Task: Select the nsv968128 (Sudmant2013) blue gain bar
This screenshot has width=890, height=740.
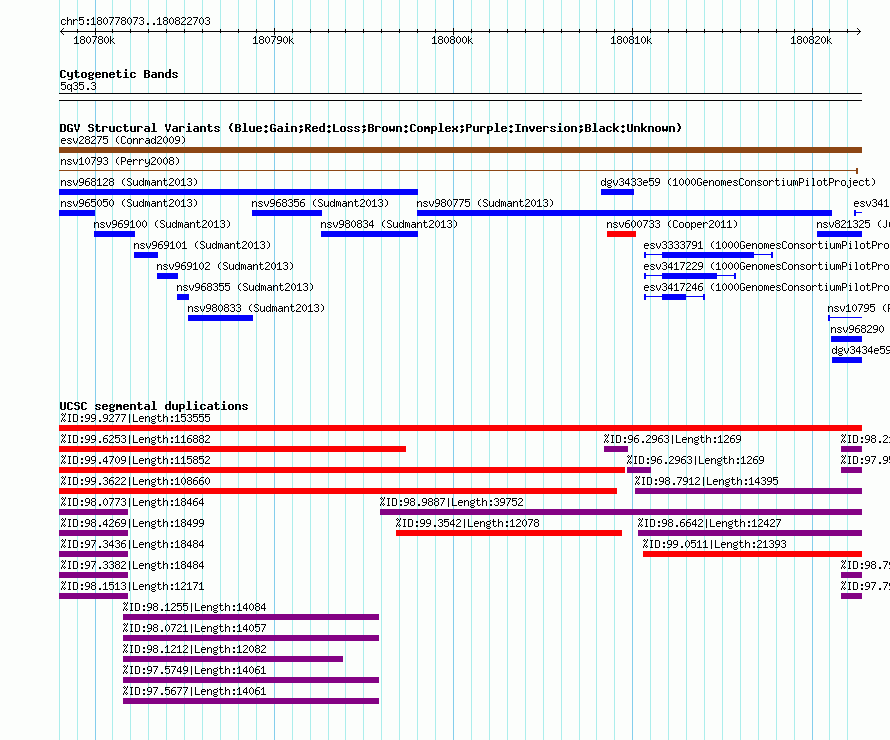Action: click(238, 192)
